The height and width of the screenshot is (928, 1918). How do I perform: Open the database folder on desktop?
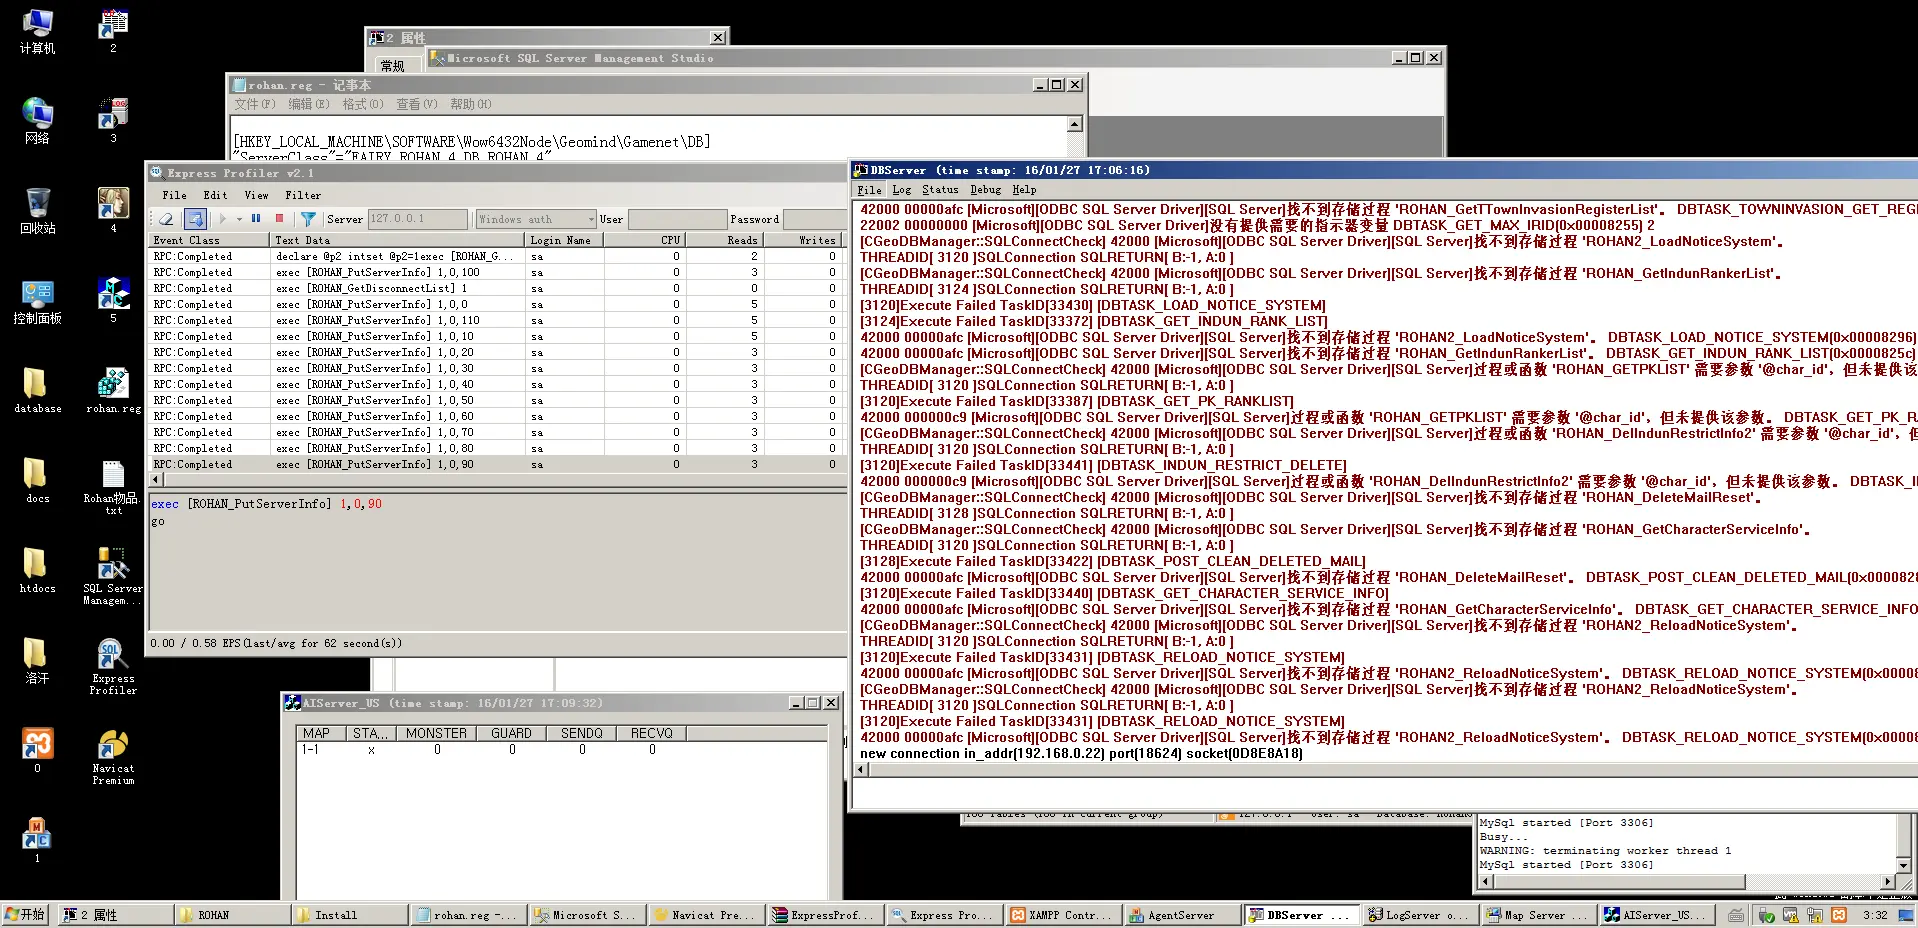click(38, 391)
